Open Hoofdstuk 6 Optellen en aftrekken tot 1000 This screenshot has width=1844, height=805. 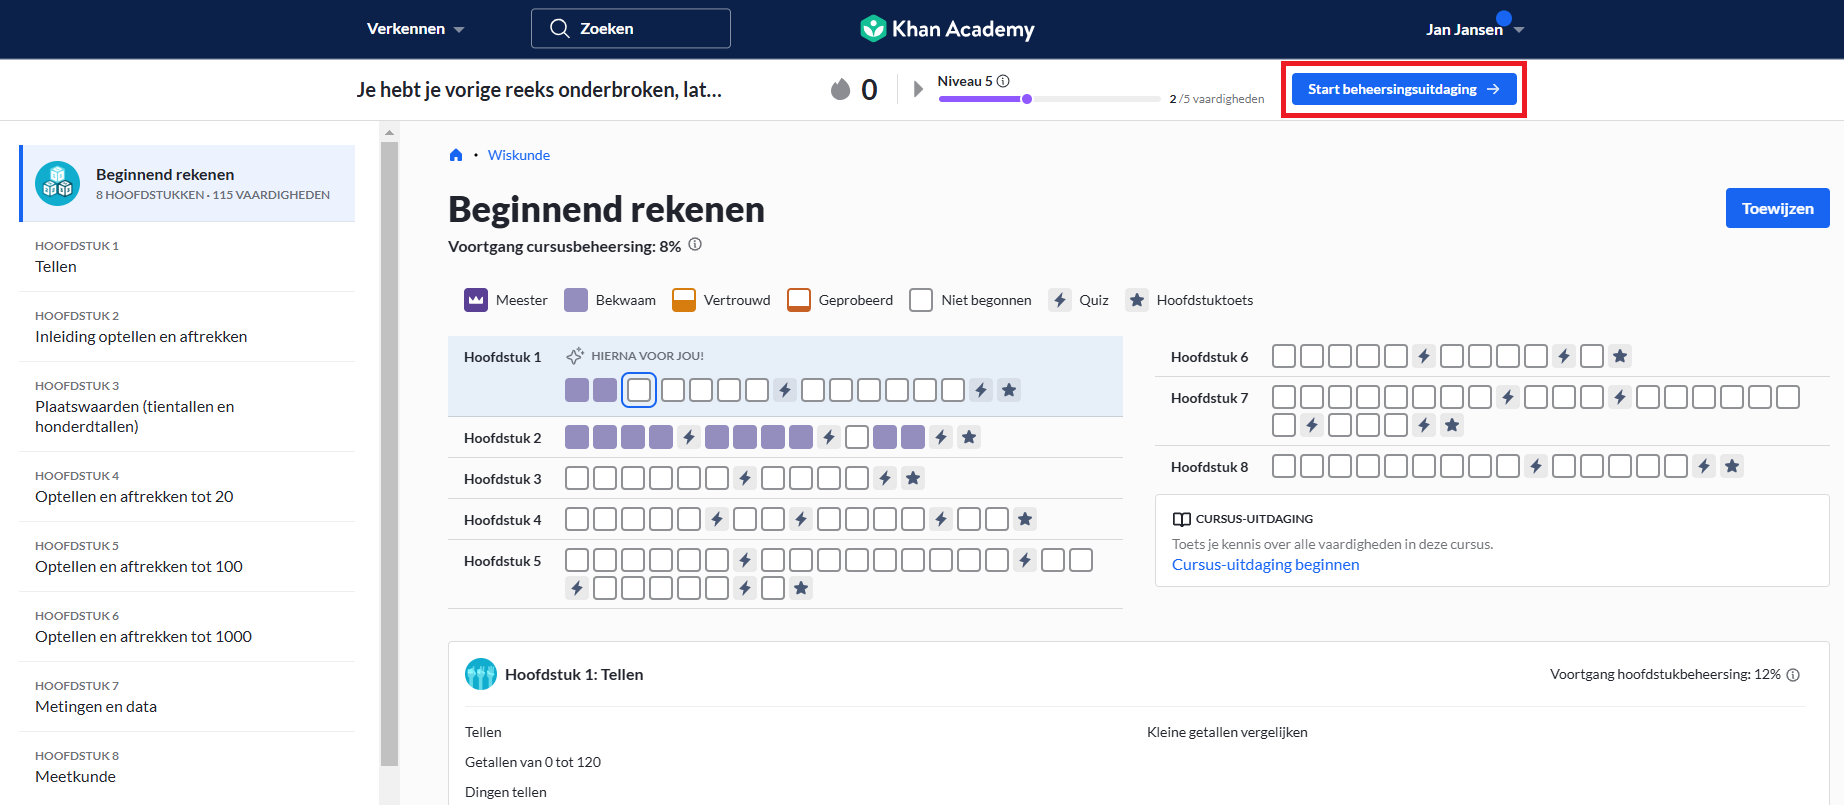point(187,627)
